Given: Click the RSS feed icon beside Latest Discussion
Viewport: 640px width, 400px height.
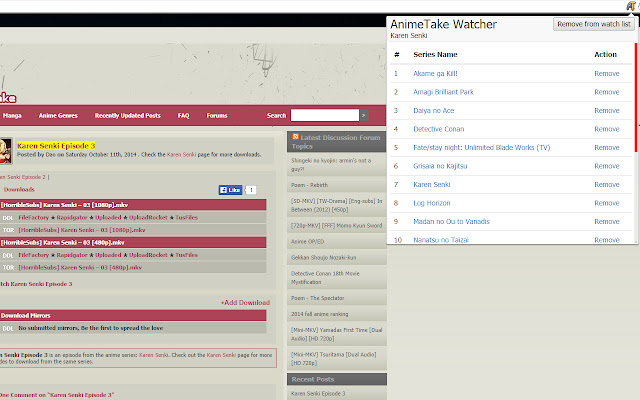Looking at the screenshot, I should tap(296, 137).
